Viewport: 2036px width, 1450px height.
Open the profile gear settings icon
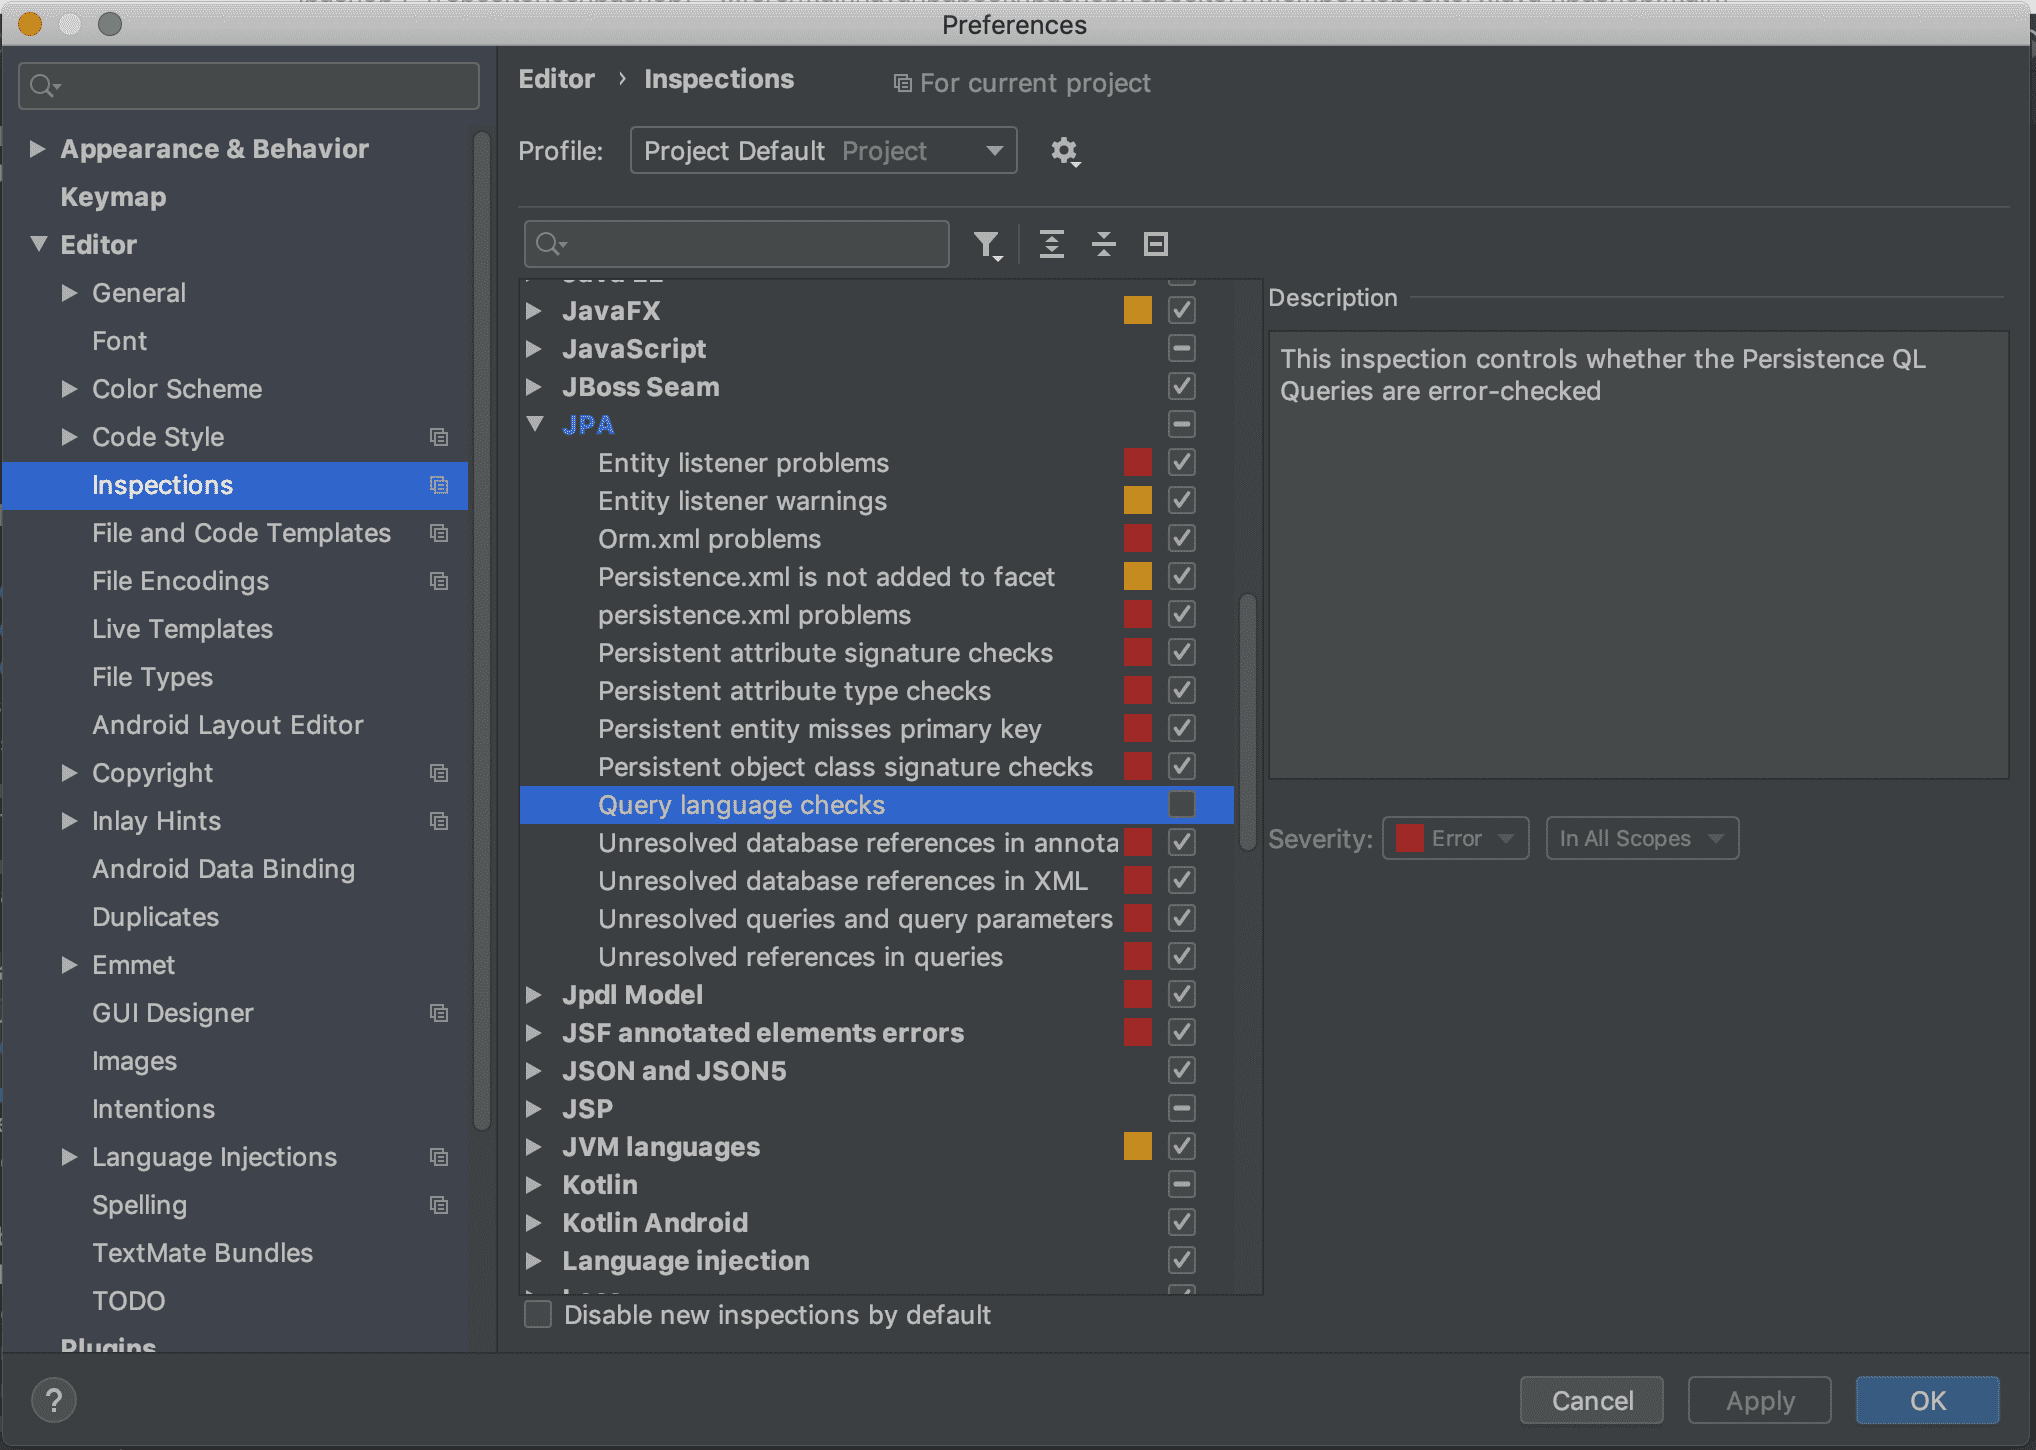tap(1064, 152)
